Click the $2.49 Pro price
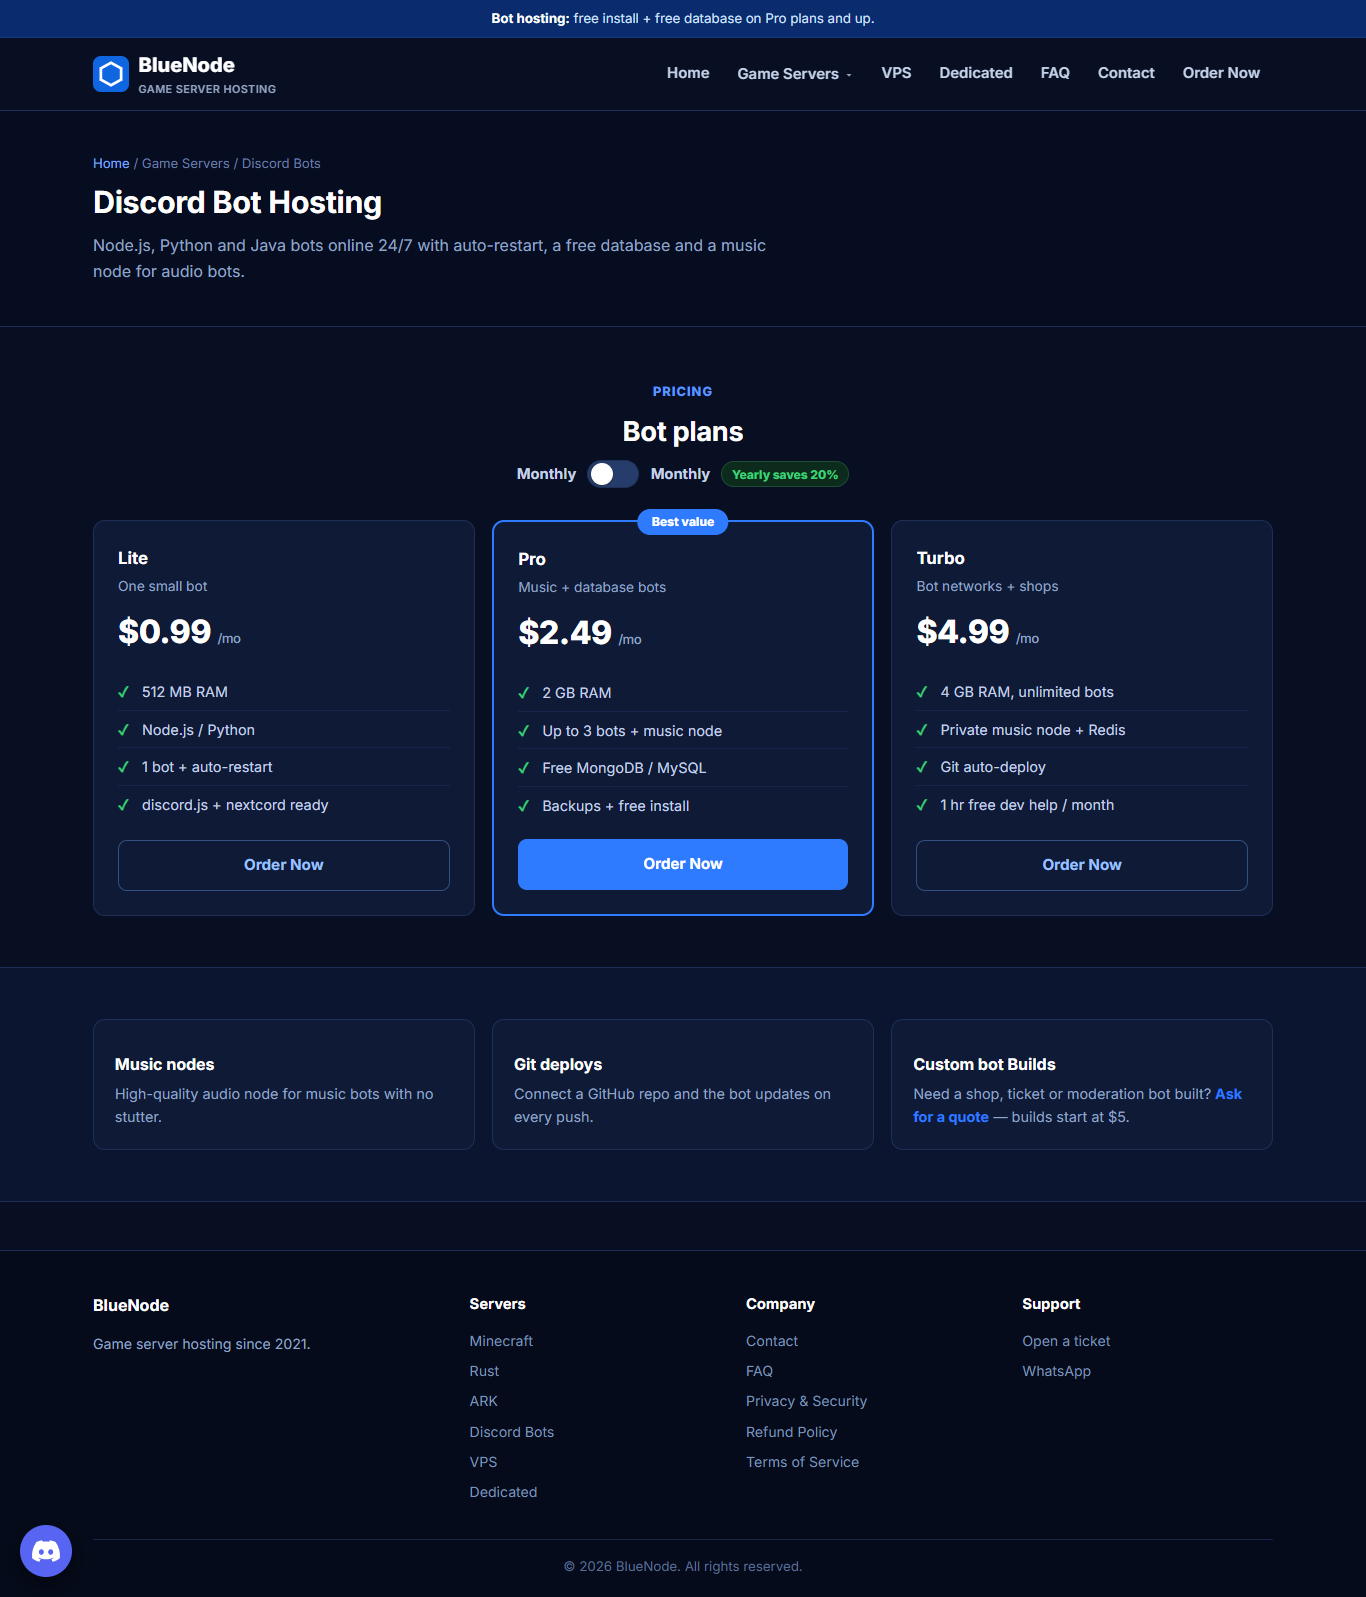Screen dimensions: 1366x1597 (x=565, y=633)
